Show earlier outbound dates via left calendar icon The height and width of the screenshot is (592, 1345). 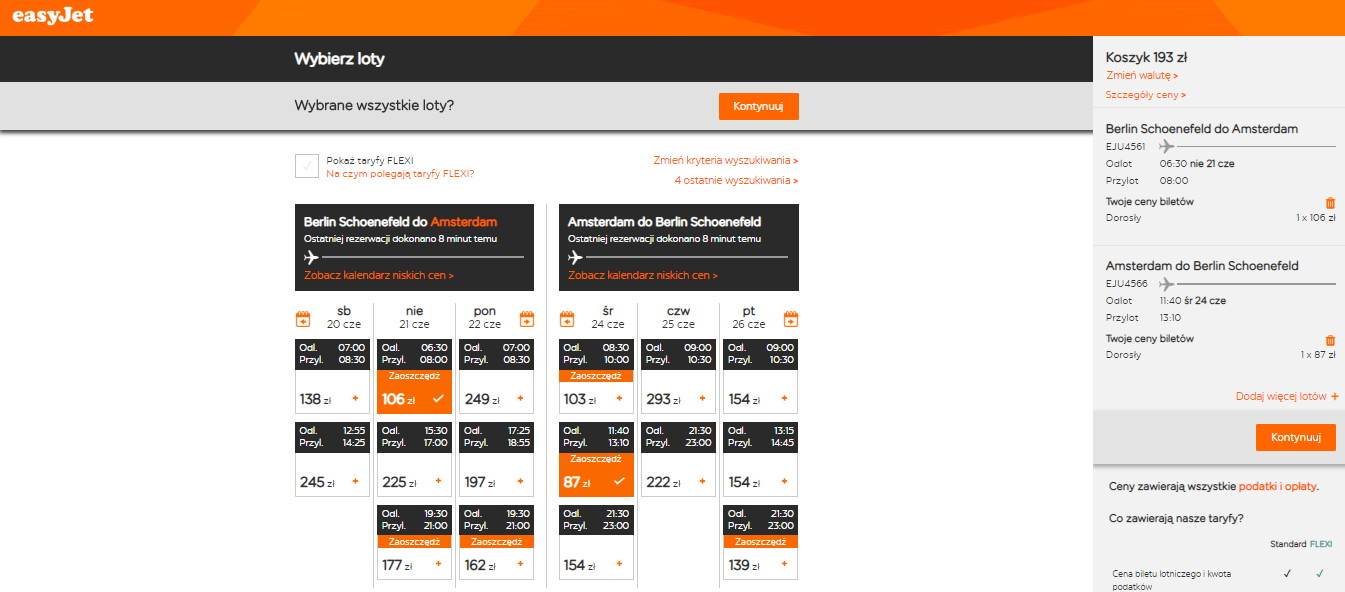(304, 320)
